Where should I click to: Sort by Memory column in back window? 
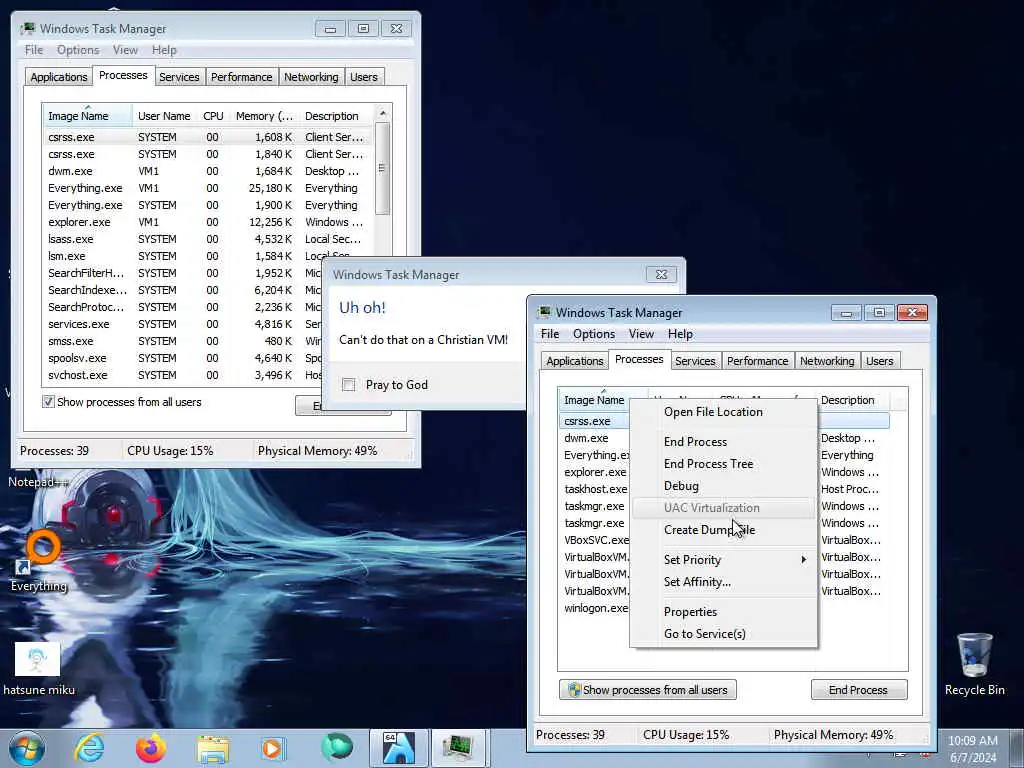pyautogui.click(x=264, y=116)
